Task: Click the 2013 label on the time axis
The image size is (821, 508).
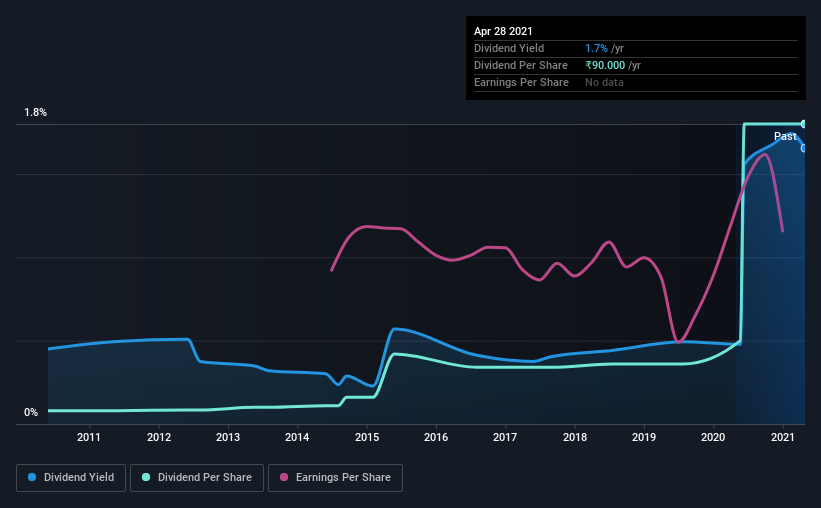Action: click(x=228, y=437)
